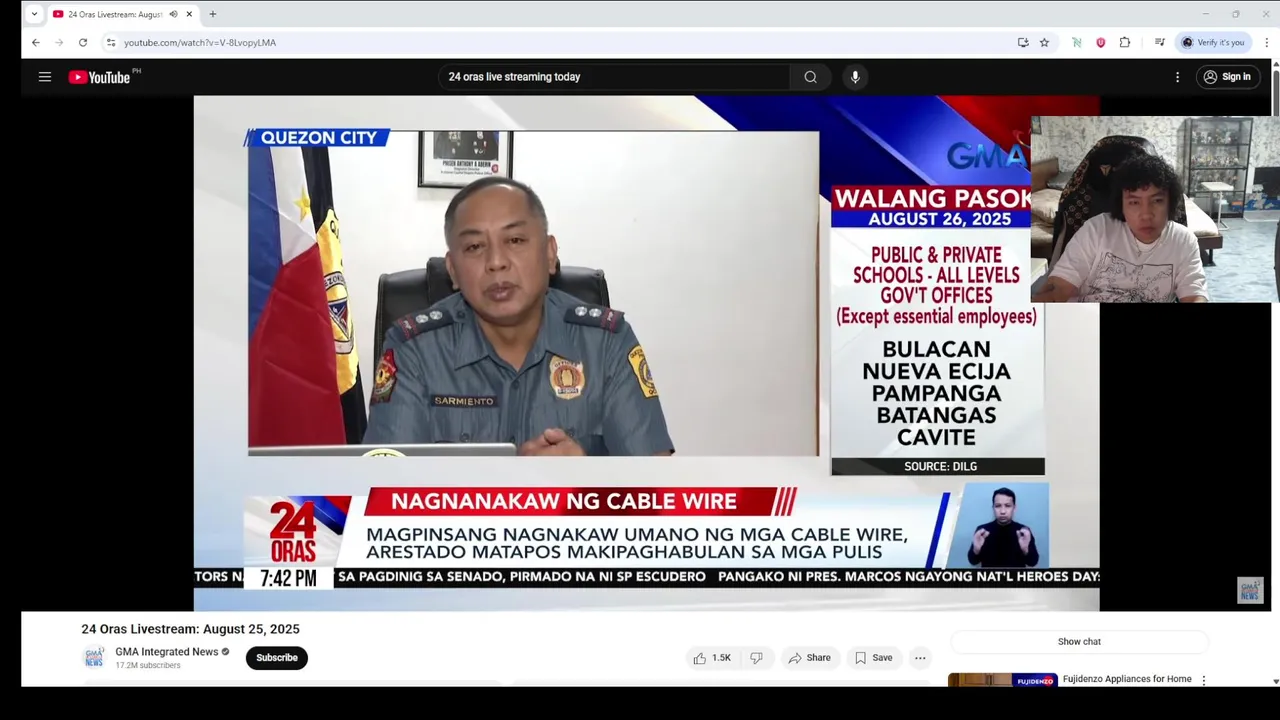Open the Chrome three-dot menu
Image resolution: width=1280 pixels, height=720 pixels.
point(1267,42)
